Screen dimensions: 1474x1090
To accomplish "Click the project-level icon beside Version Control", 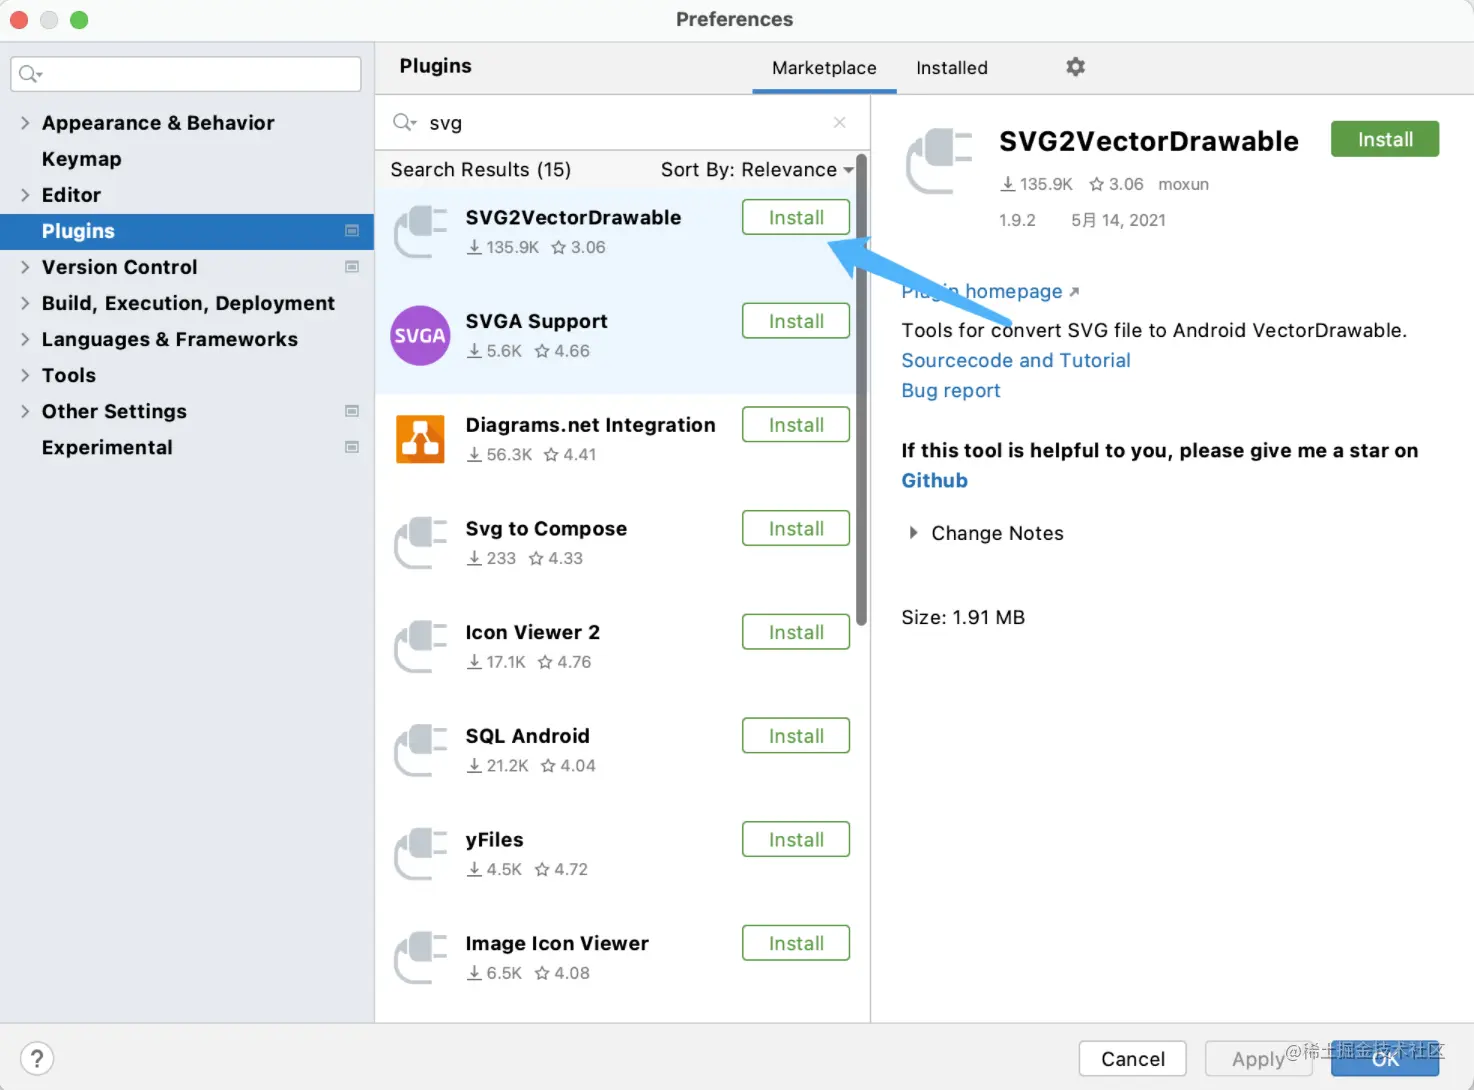I will tap(352, 267).
